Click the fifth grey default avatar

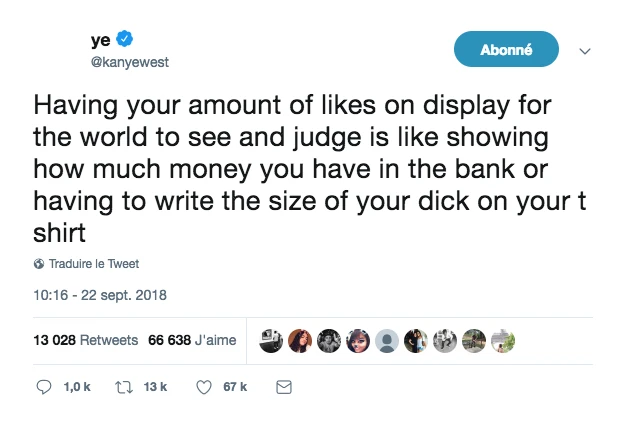[x=388, y=341]
